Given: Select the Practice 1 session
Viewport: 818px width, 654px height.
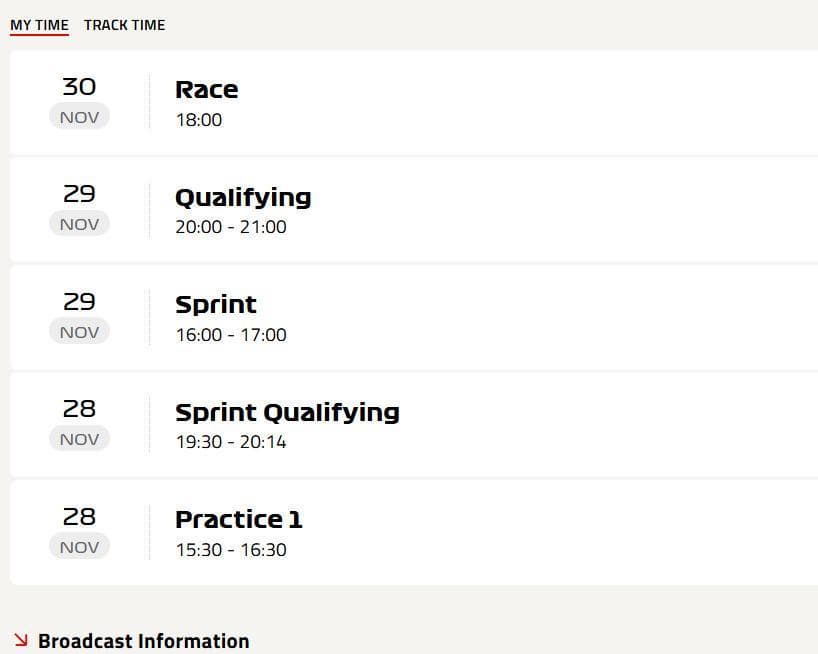Looking at the screenshot, I should [238, 520].
